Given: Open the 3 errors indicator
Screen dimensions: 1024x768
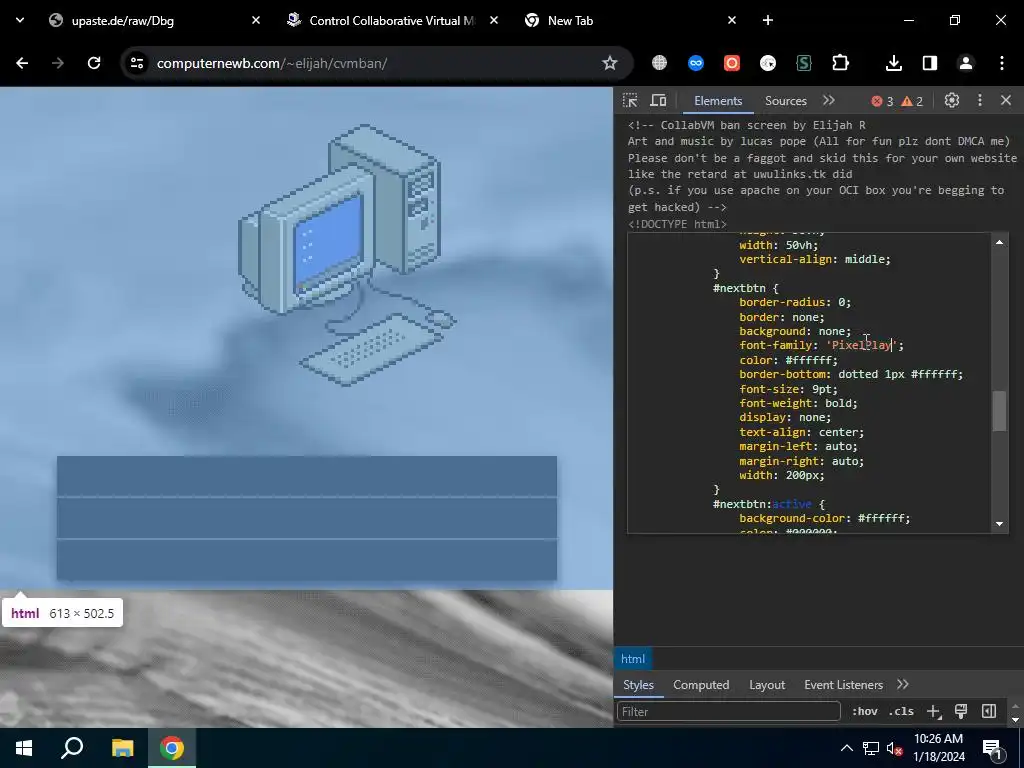Looking at the screenshot, I should (x=882, y=101).
